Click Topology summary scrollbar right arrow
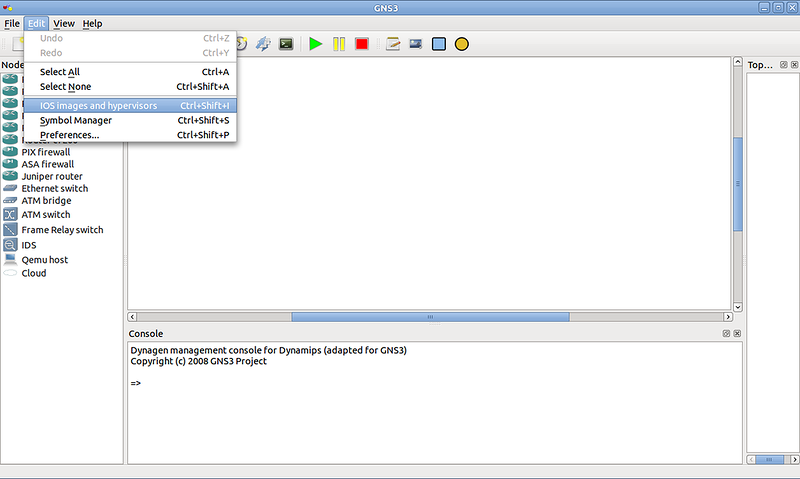Viewport: 800px width, 479px height. [x=794, y=460]
